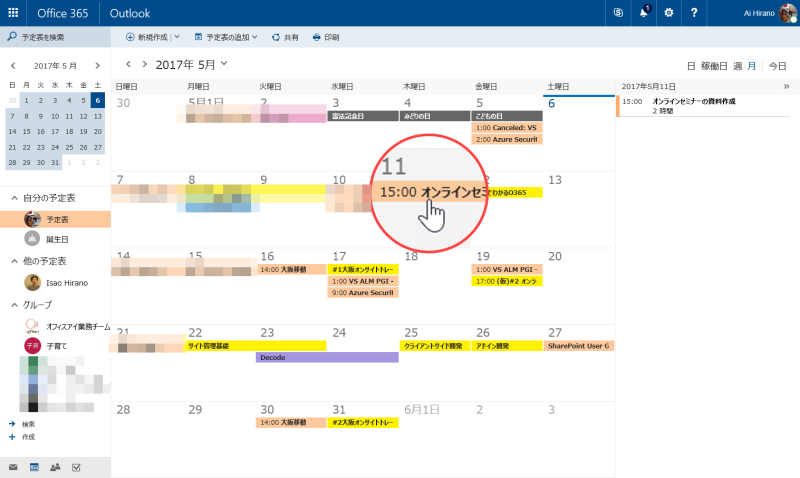Image resolution: width=800 pixels, height=478 pixels.
Task: Click the 共有 (share) button
Action: tap(285, 37)
